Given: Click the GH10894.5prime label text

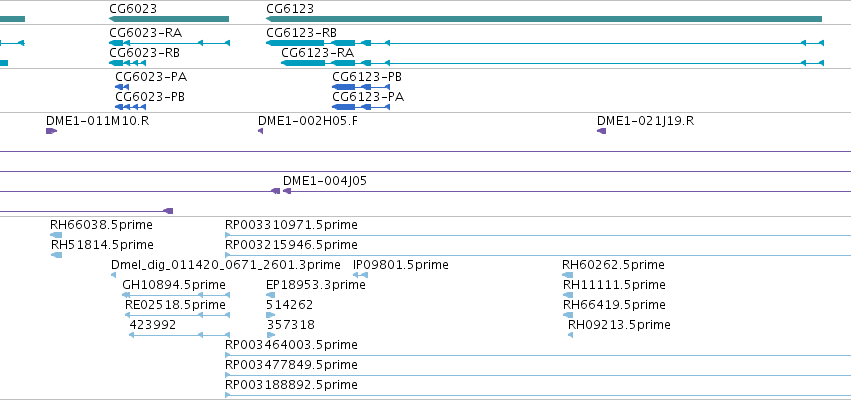Looking at the screenshot, I should click(174, 285).
